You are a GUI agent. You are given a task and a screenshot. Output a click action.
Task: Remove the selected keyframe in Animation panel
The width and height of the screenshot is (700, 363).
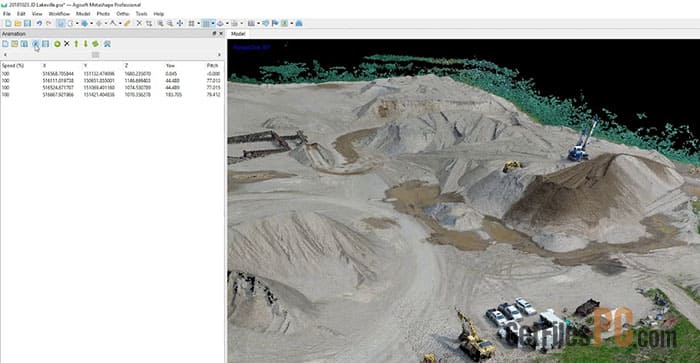67,44
